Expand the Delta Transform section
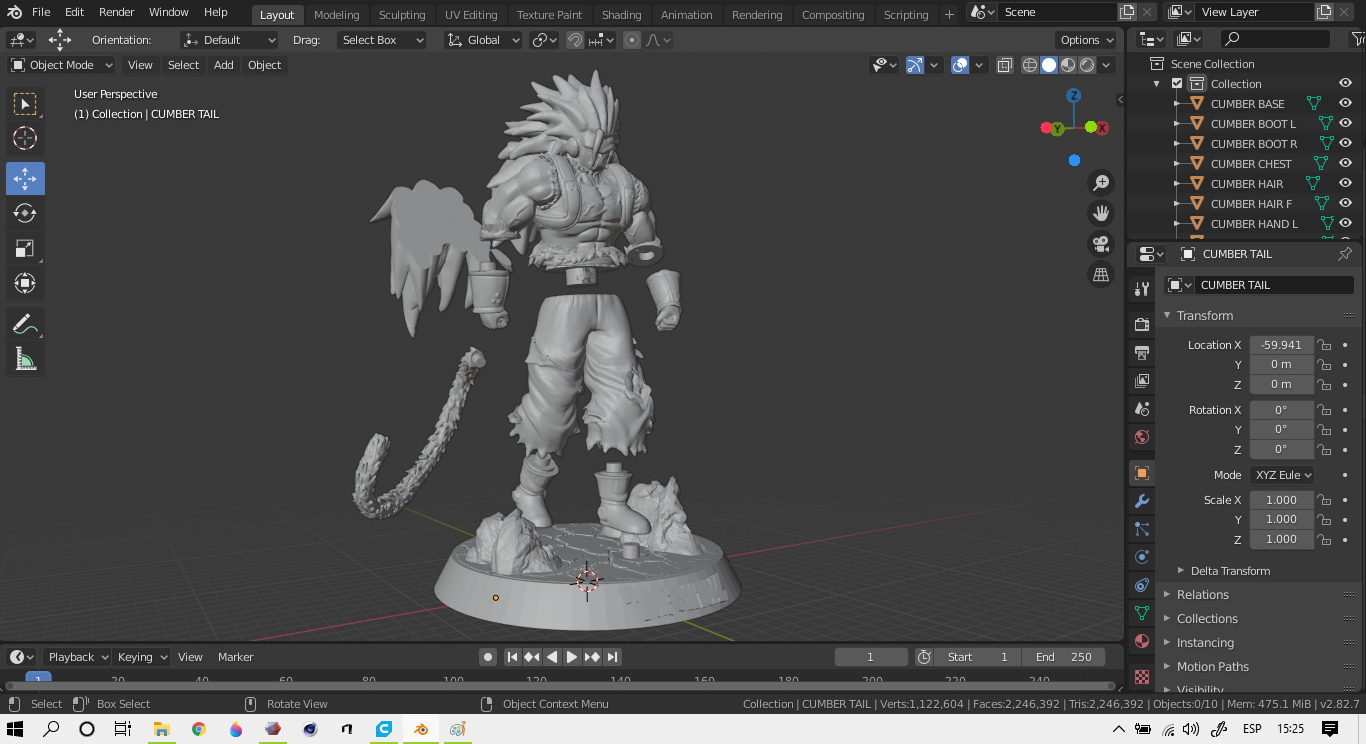Viewport: 1366px width, 744px height. click(x=1229, y=571)
